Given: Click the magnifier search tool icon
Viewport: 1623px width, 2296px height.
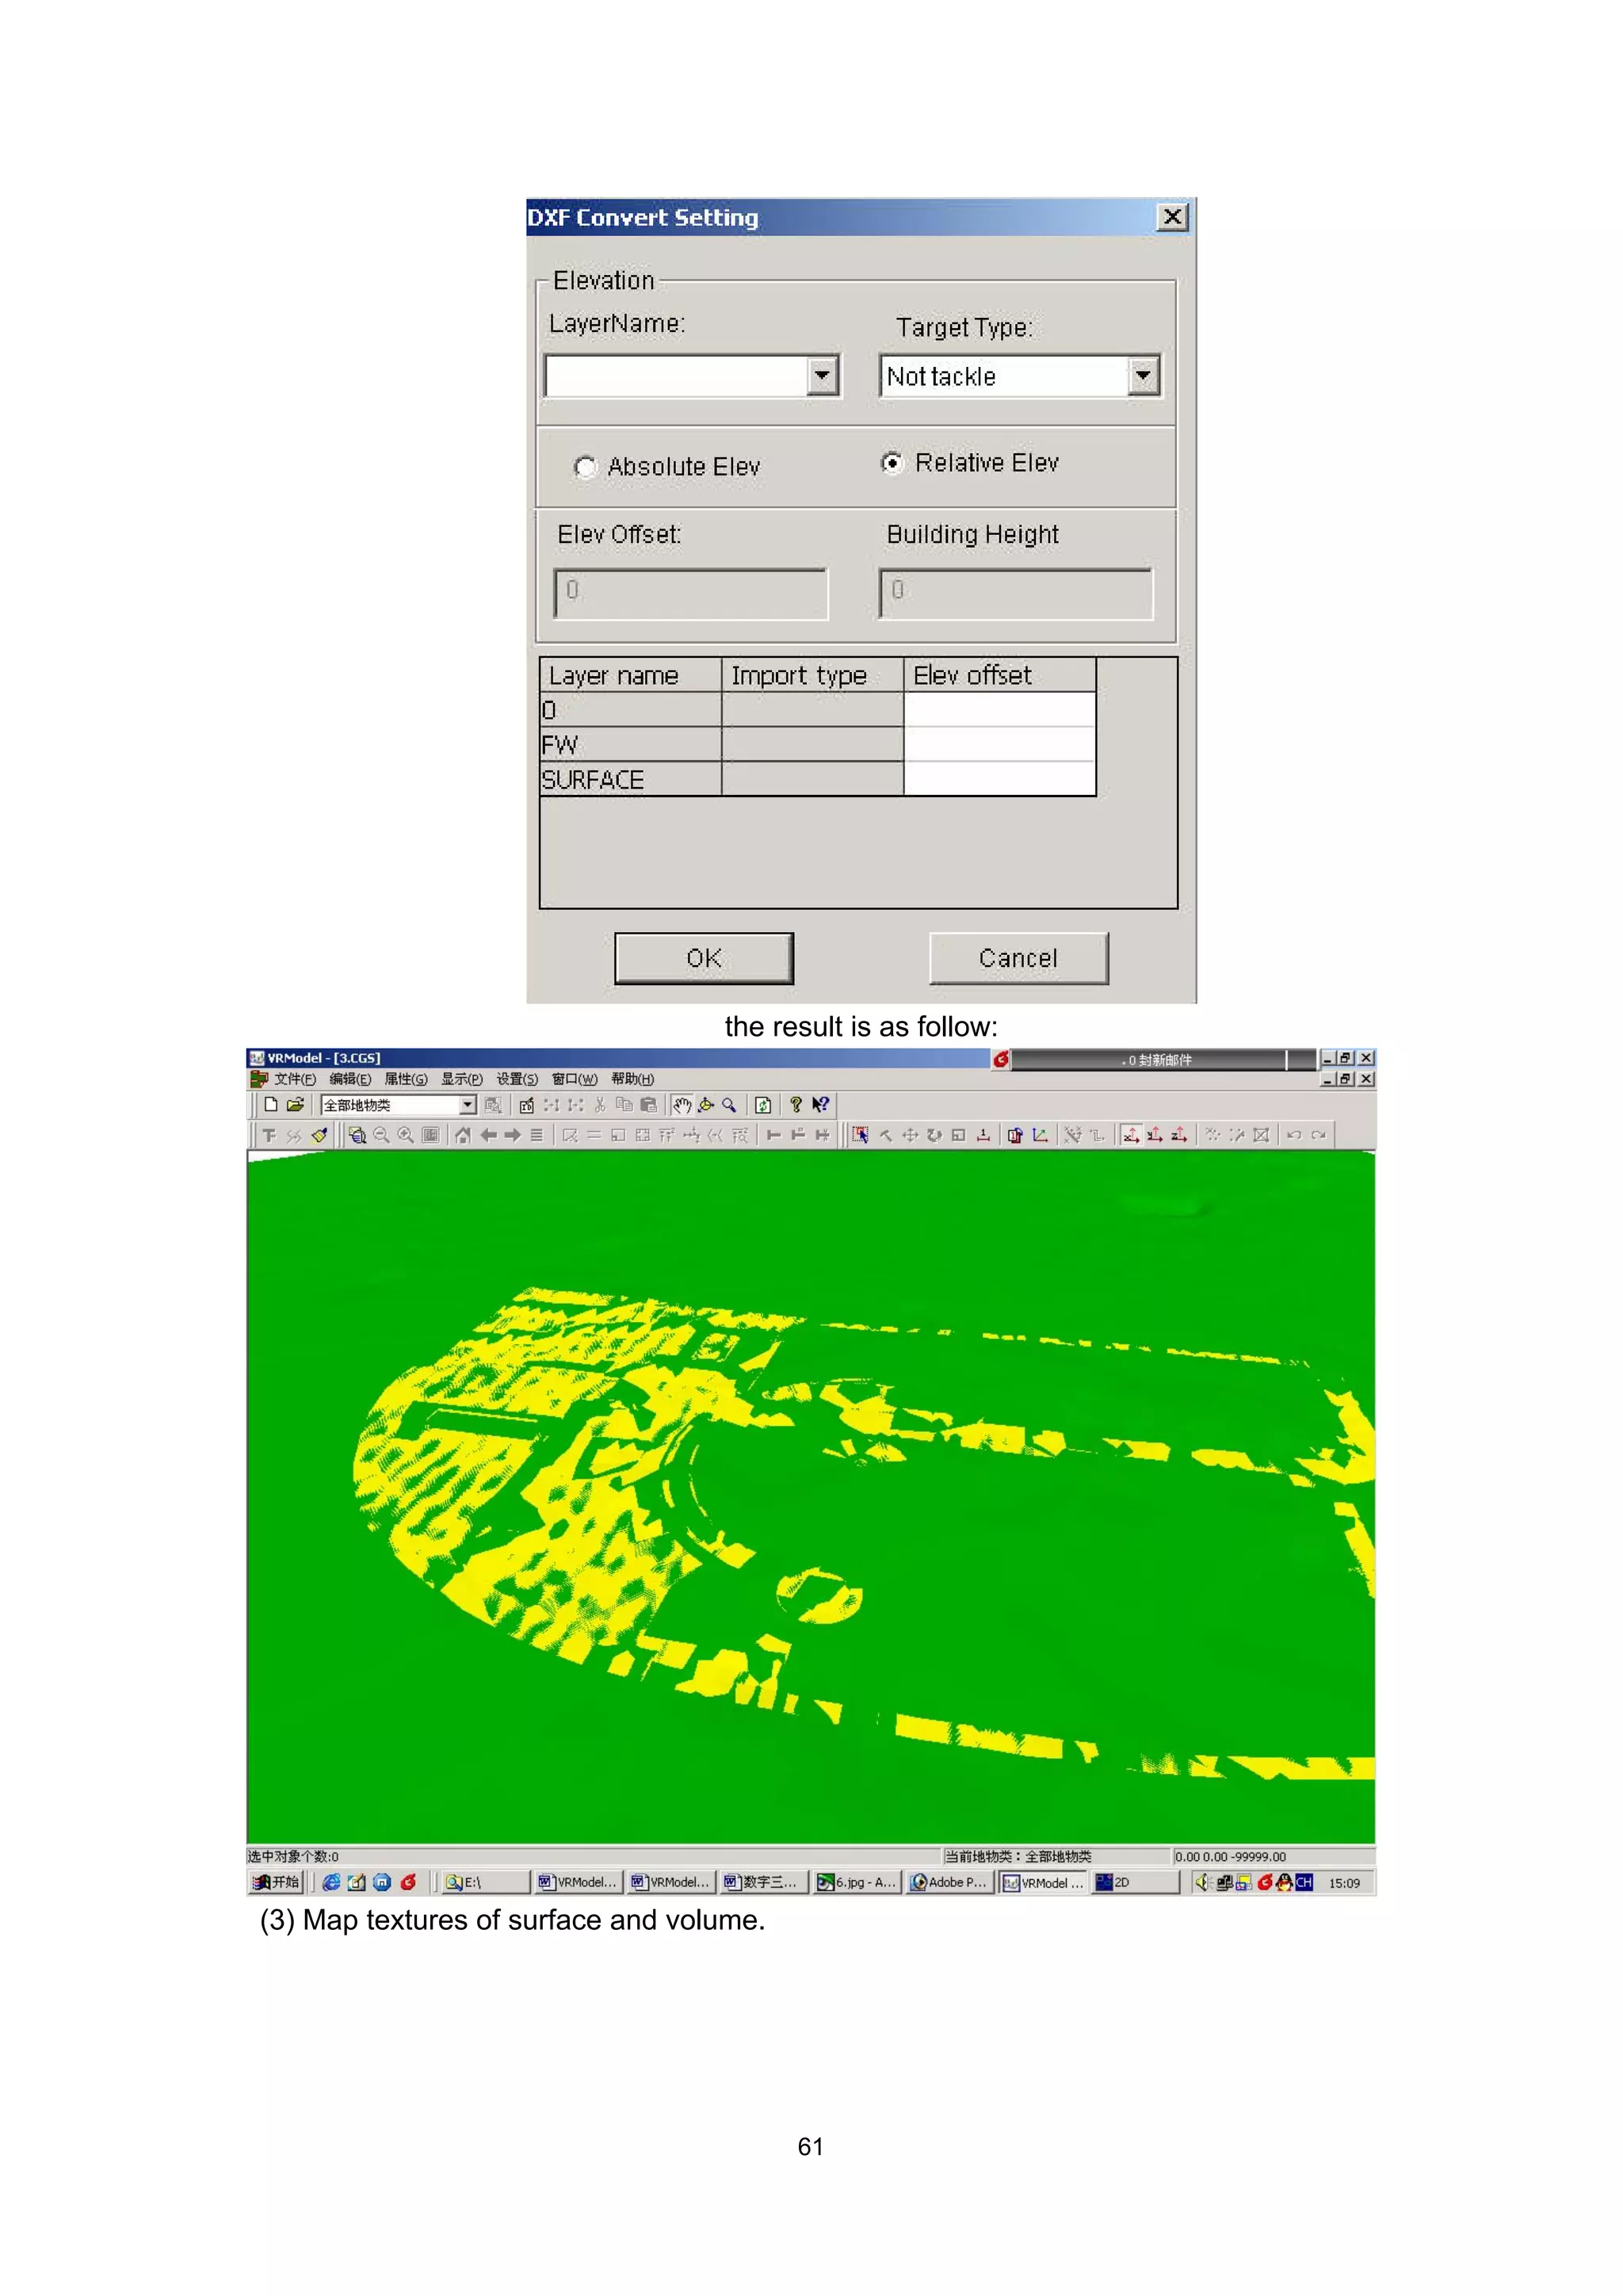Looking at the screenshot, I should click(x=730, y=1105).
